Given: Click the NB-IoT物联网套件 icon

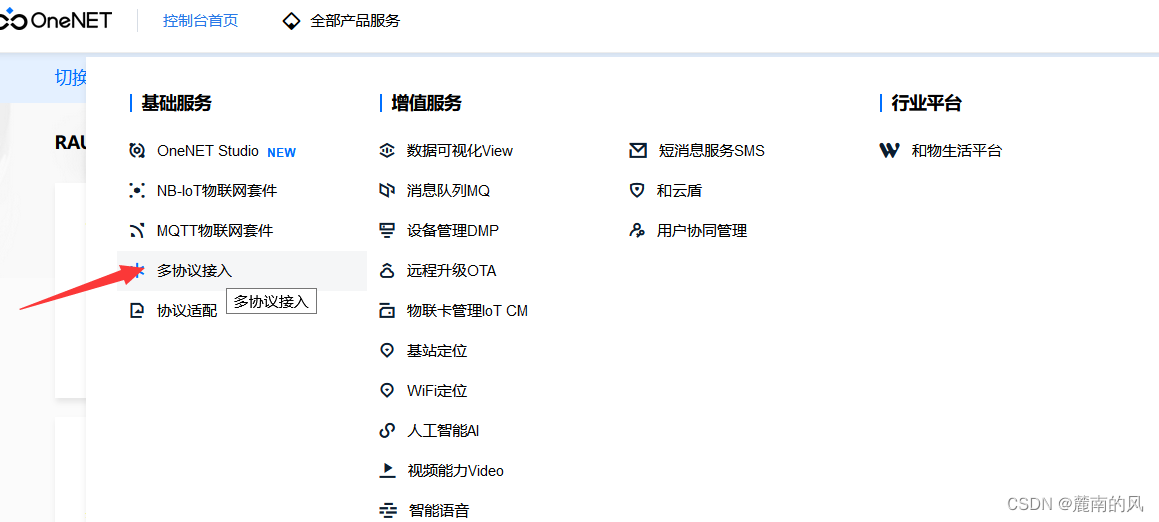Looking at the screenshot, I should (x=137, y=191).
